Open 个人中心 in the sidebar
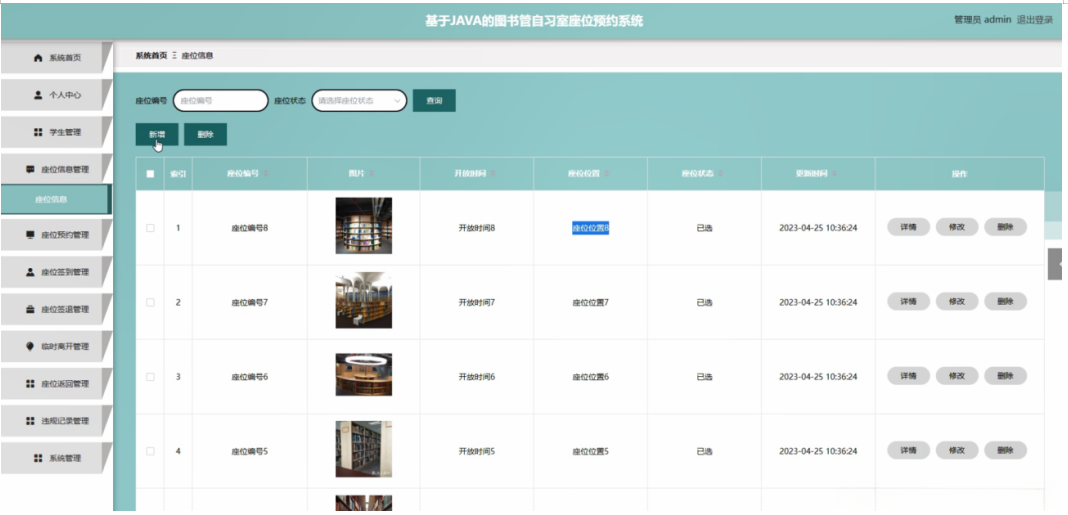Image resolution: width=1068 pixels, height=515 pixels. click(56, 95)
